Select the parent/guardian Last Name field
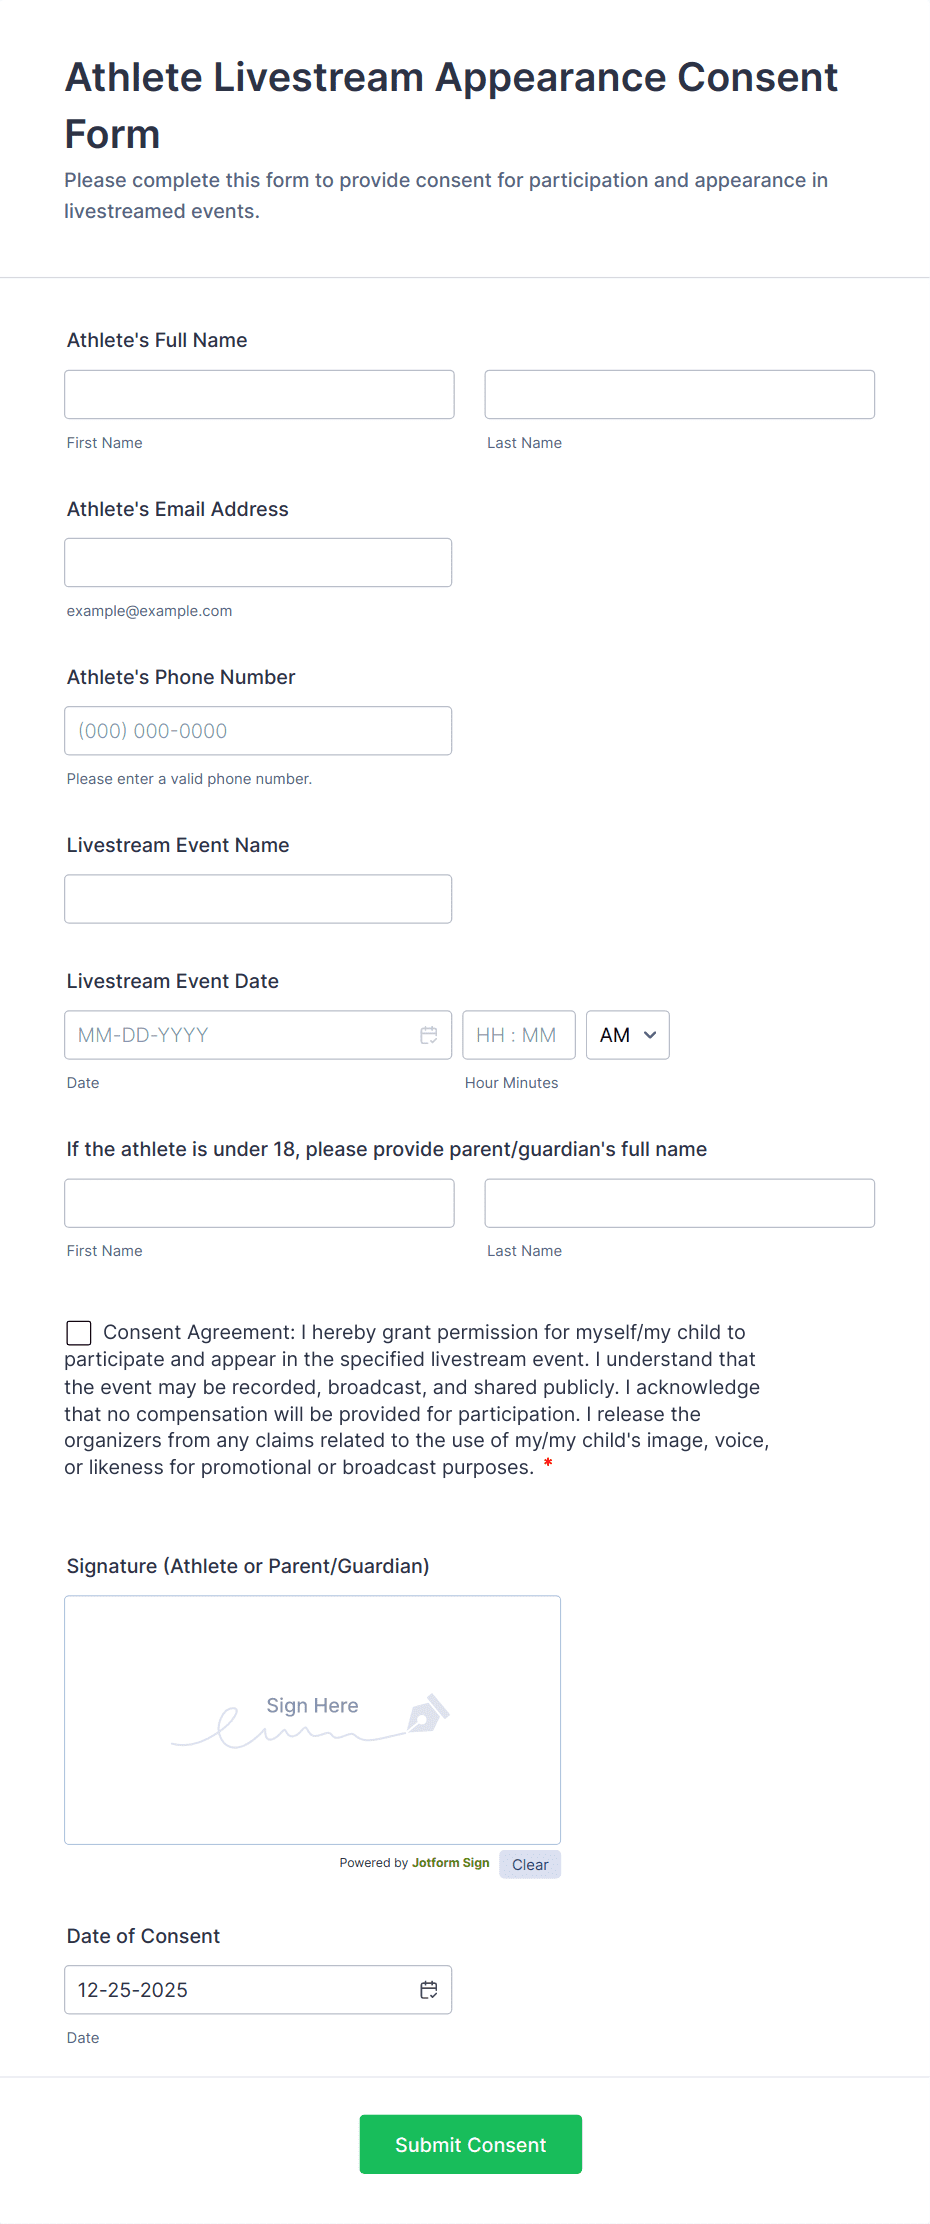930x2224 pixels. click(x=679, y=1203)
